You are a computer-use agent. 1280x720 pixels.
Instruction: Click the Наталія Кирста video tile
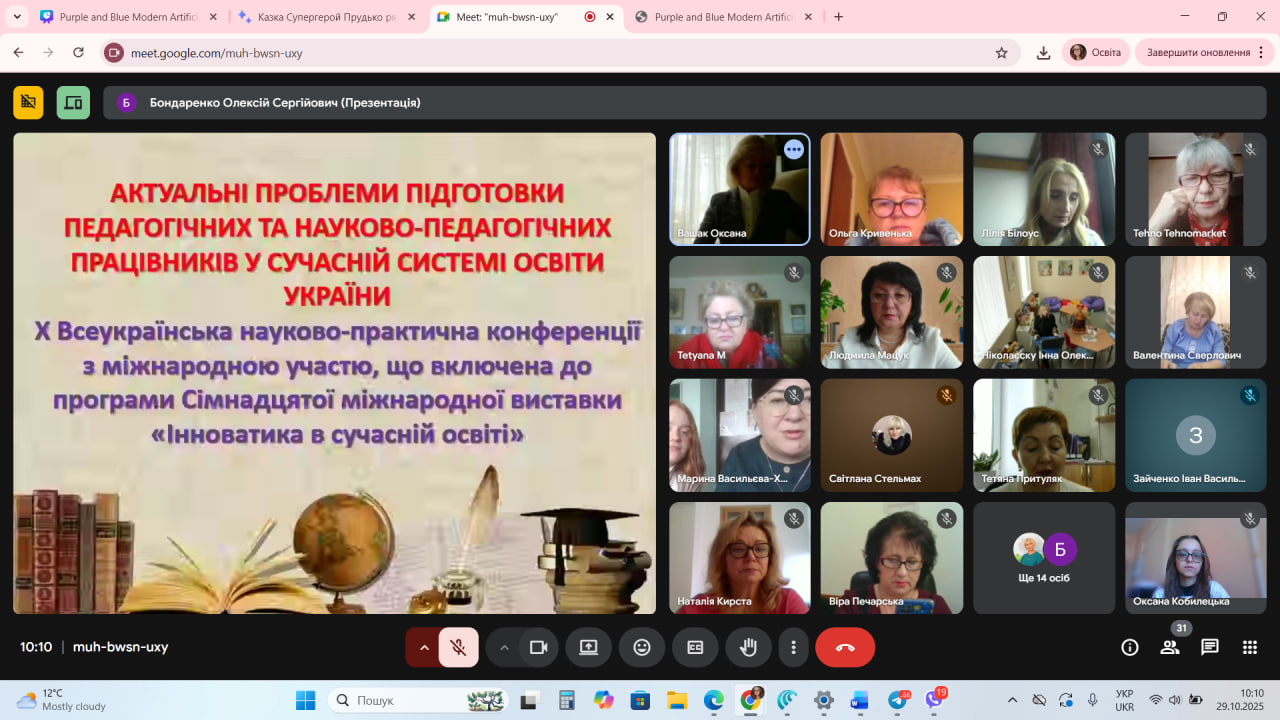pos(740,558)
